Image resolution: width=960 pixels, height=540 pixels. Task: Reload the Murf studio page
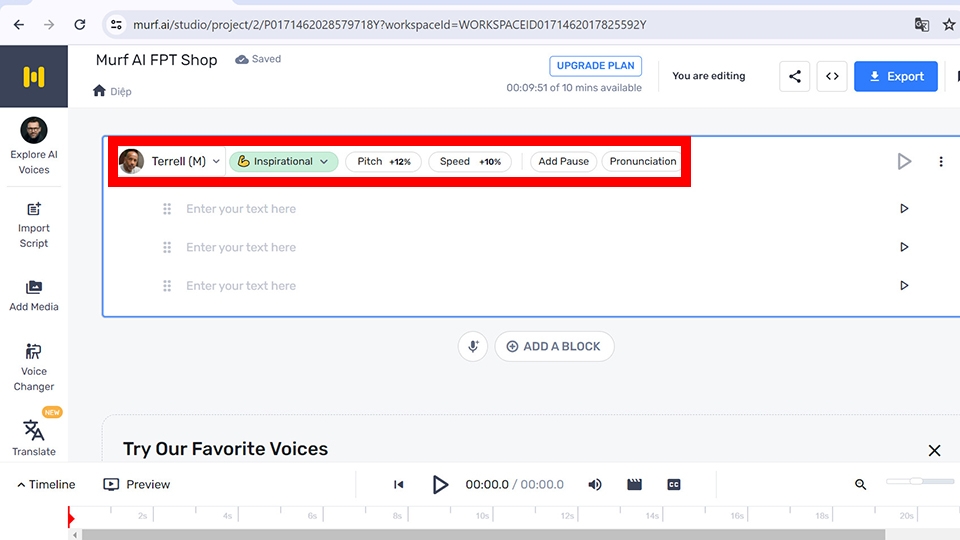pos(80,24)
